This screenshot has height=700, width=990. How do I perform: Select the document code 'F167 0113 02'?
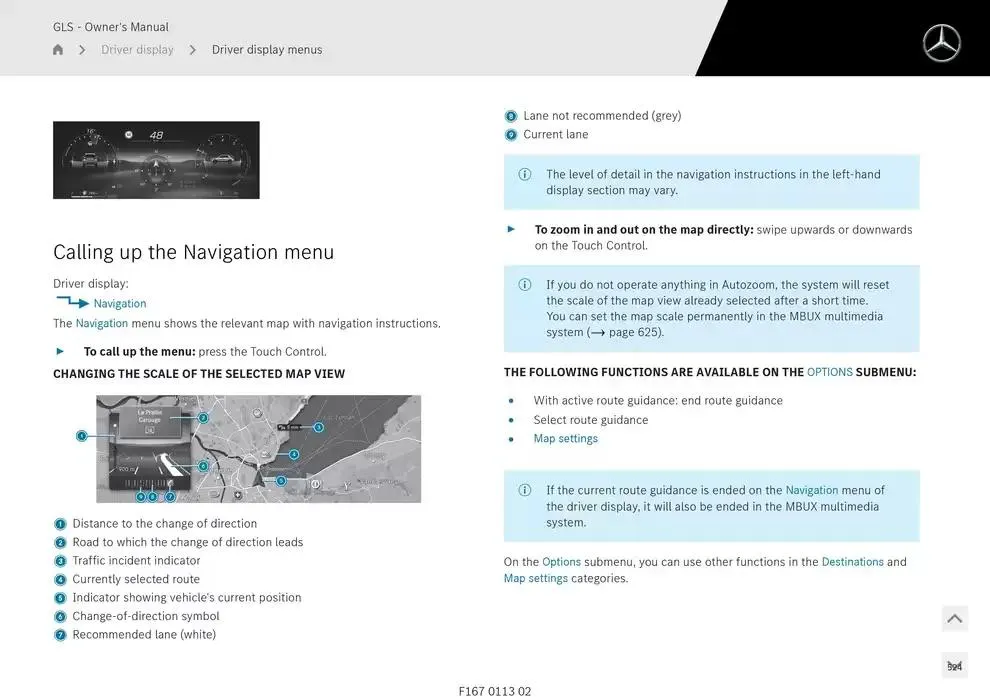(x=495, y=692)
